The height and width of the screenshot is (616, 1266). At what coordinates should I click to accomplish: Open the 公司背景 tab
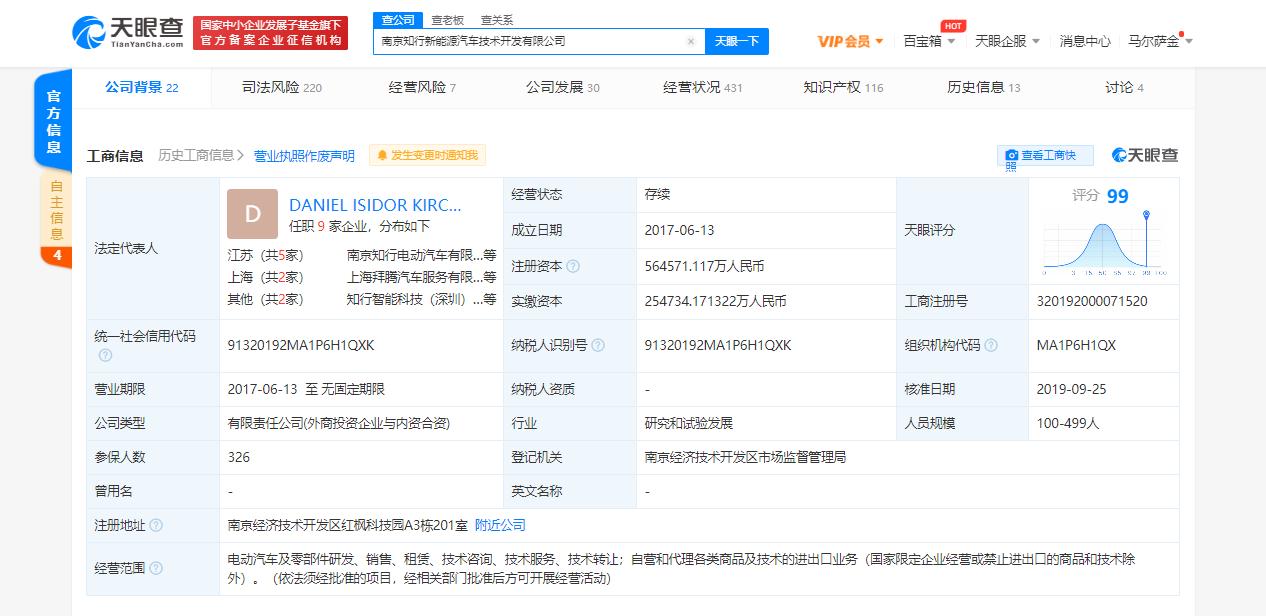point(142,87)
